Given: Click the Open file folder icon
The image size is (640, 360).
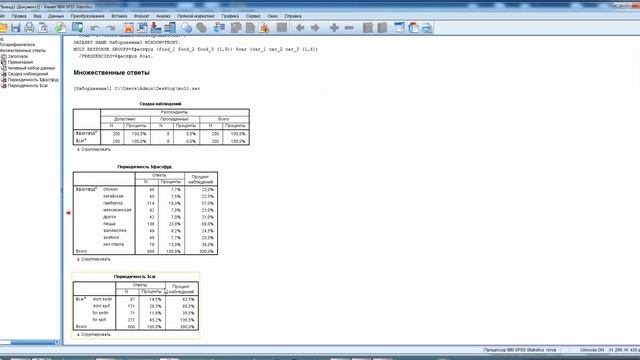Looking at the screenshot, I should tap(3, 28).
